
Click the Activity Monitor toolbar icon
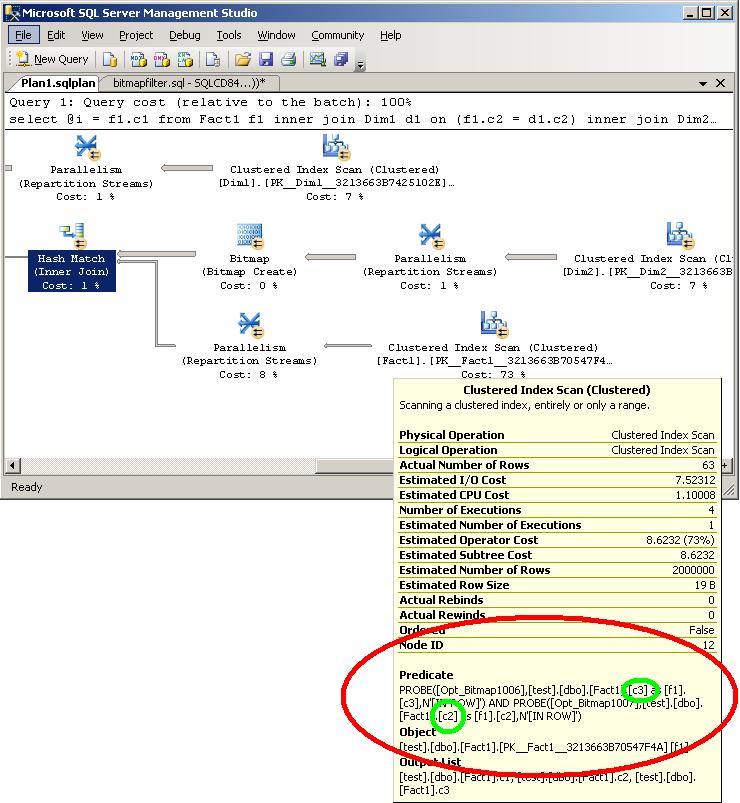318,59
